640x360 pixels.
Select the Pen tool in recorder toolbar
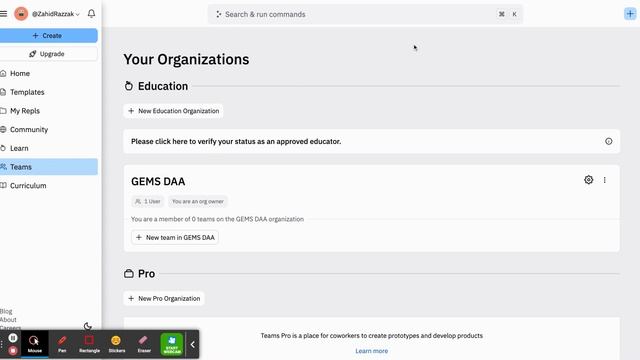(62, 344)
